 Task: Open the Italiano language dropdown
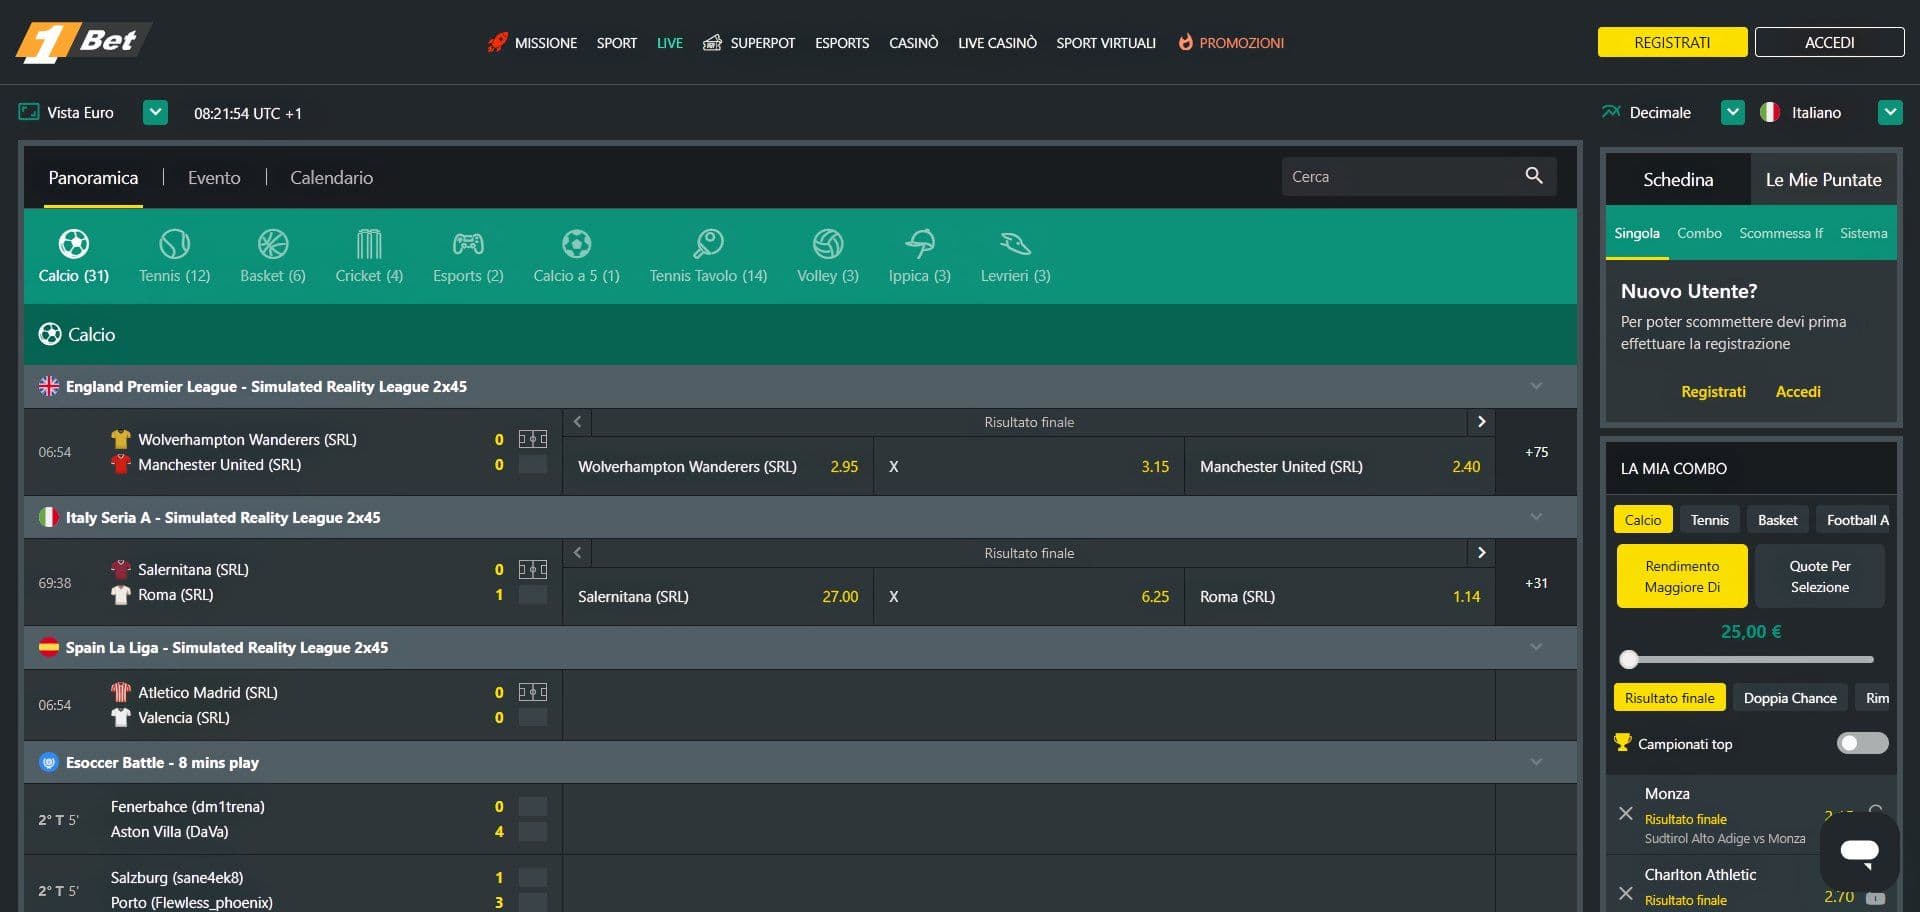click(x=1890, y=112)
